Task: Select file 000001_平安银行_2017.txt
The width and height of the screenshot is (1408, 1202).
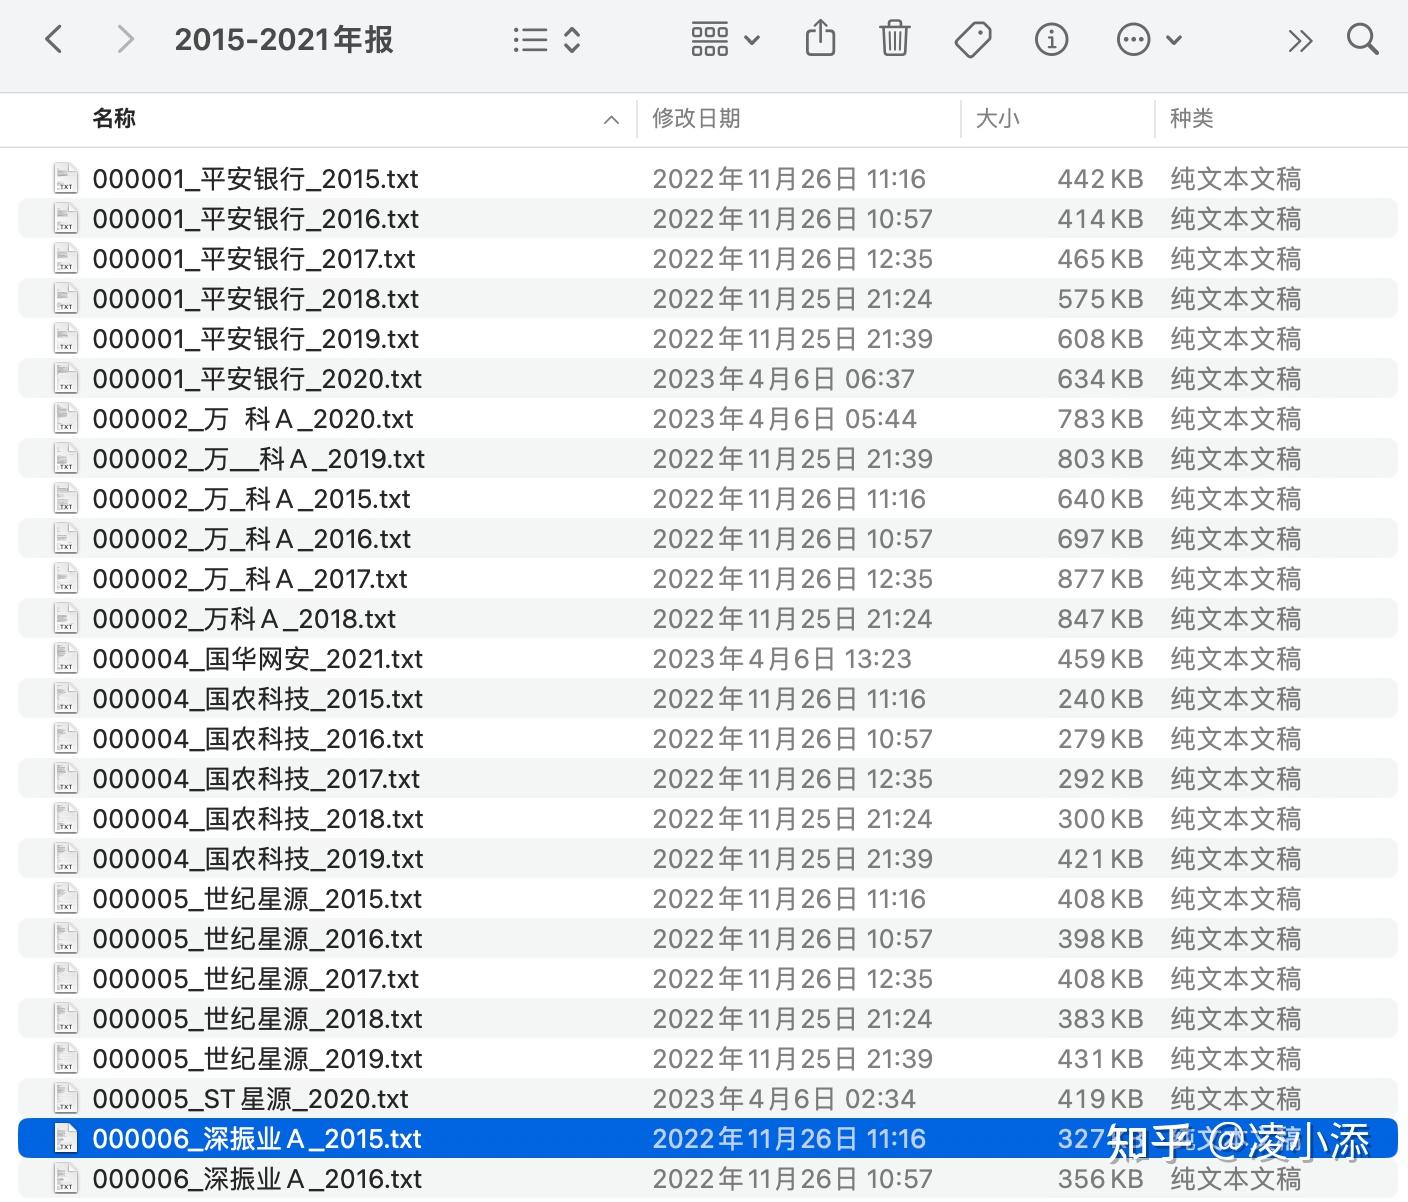Action: pos(708,259)
